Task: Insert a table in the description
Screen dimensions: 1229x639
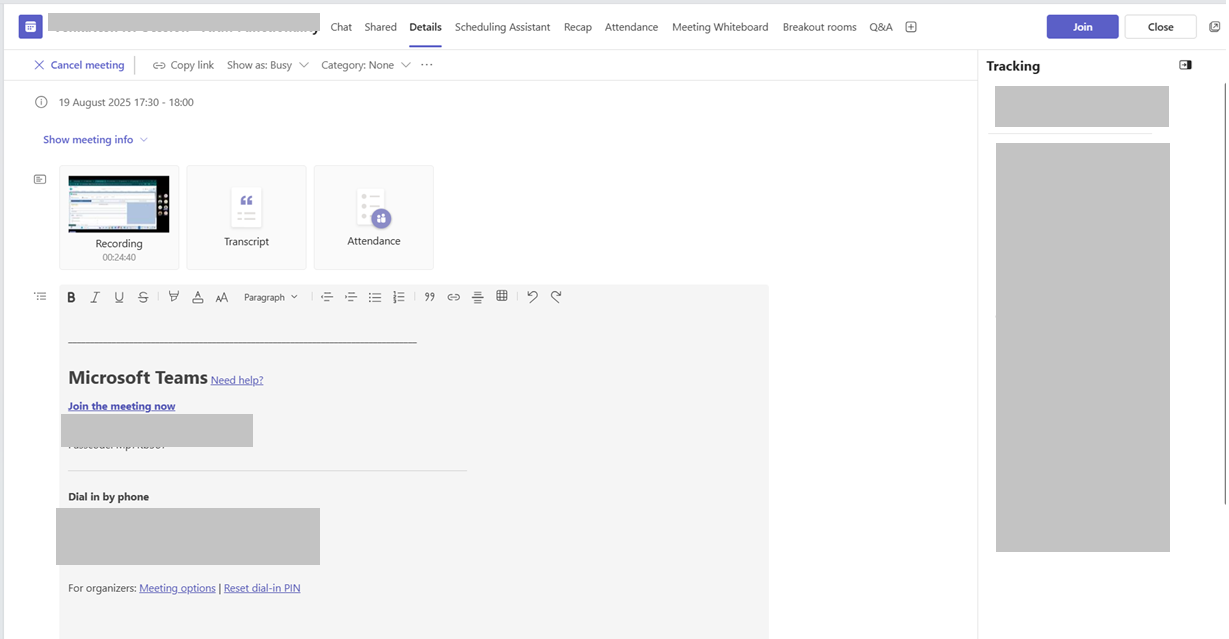Action: tap(502, 296)
